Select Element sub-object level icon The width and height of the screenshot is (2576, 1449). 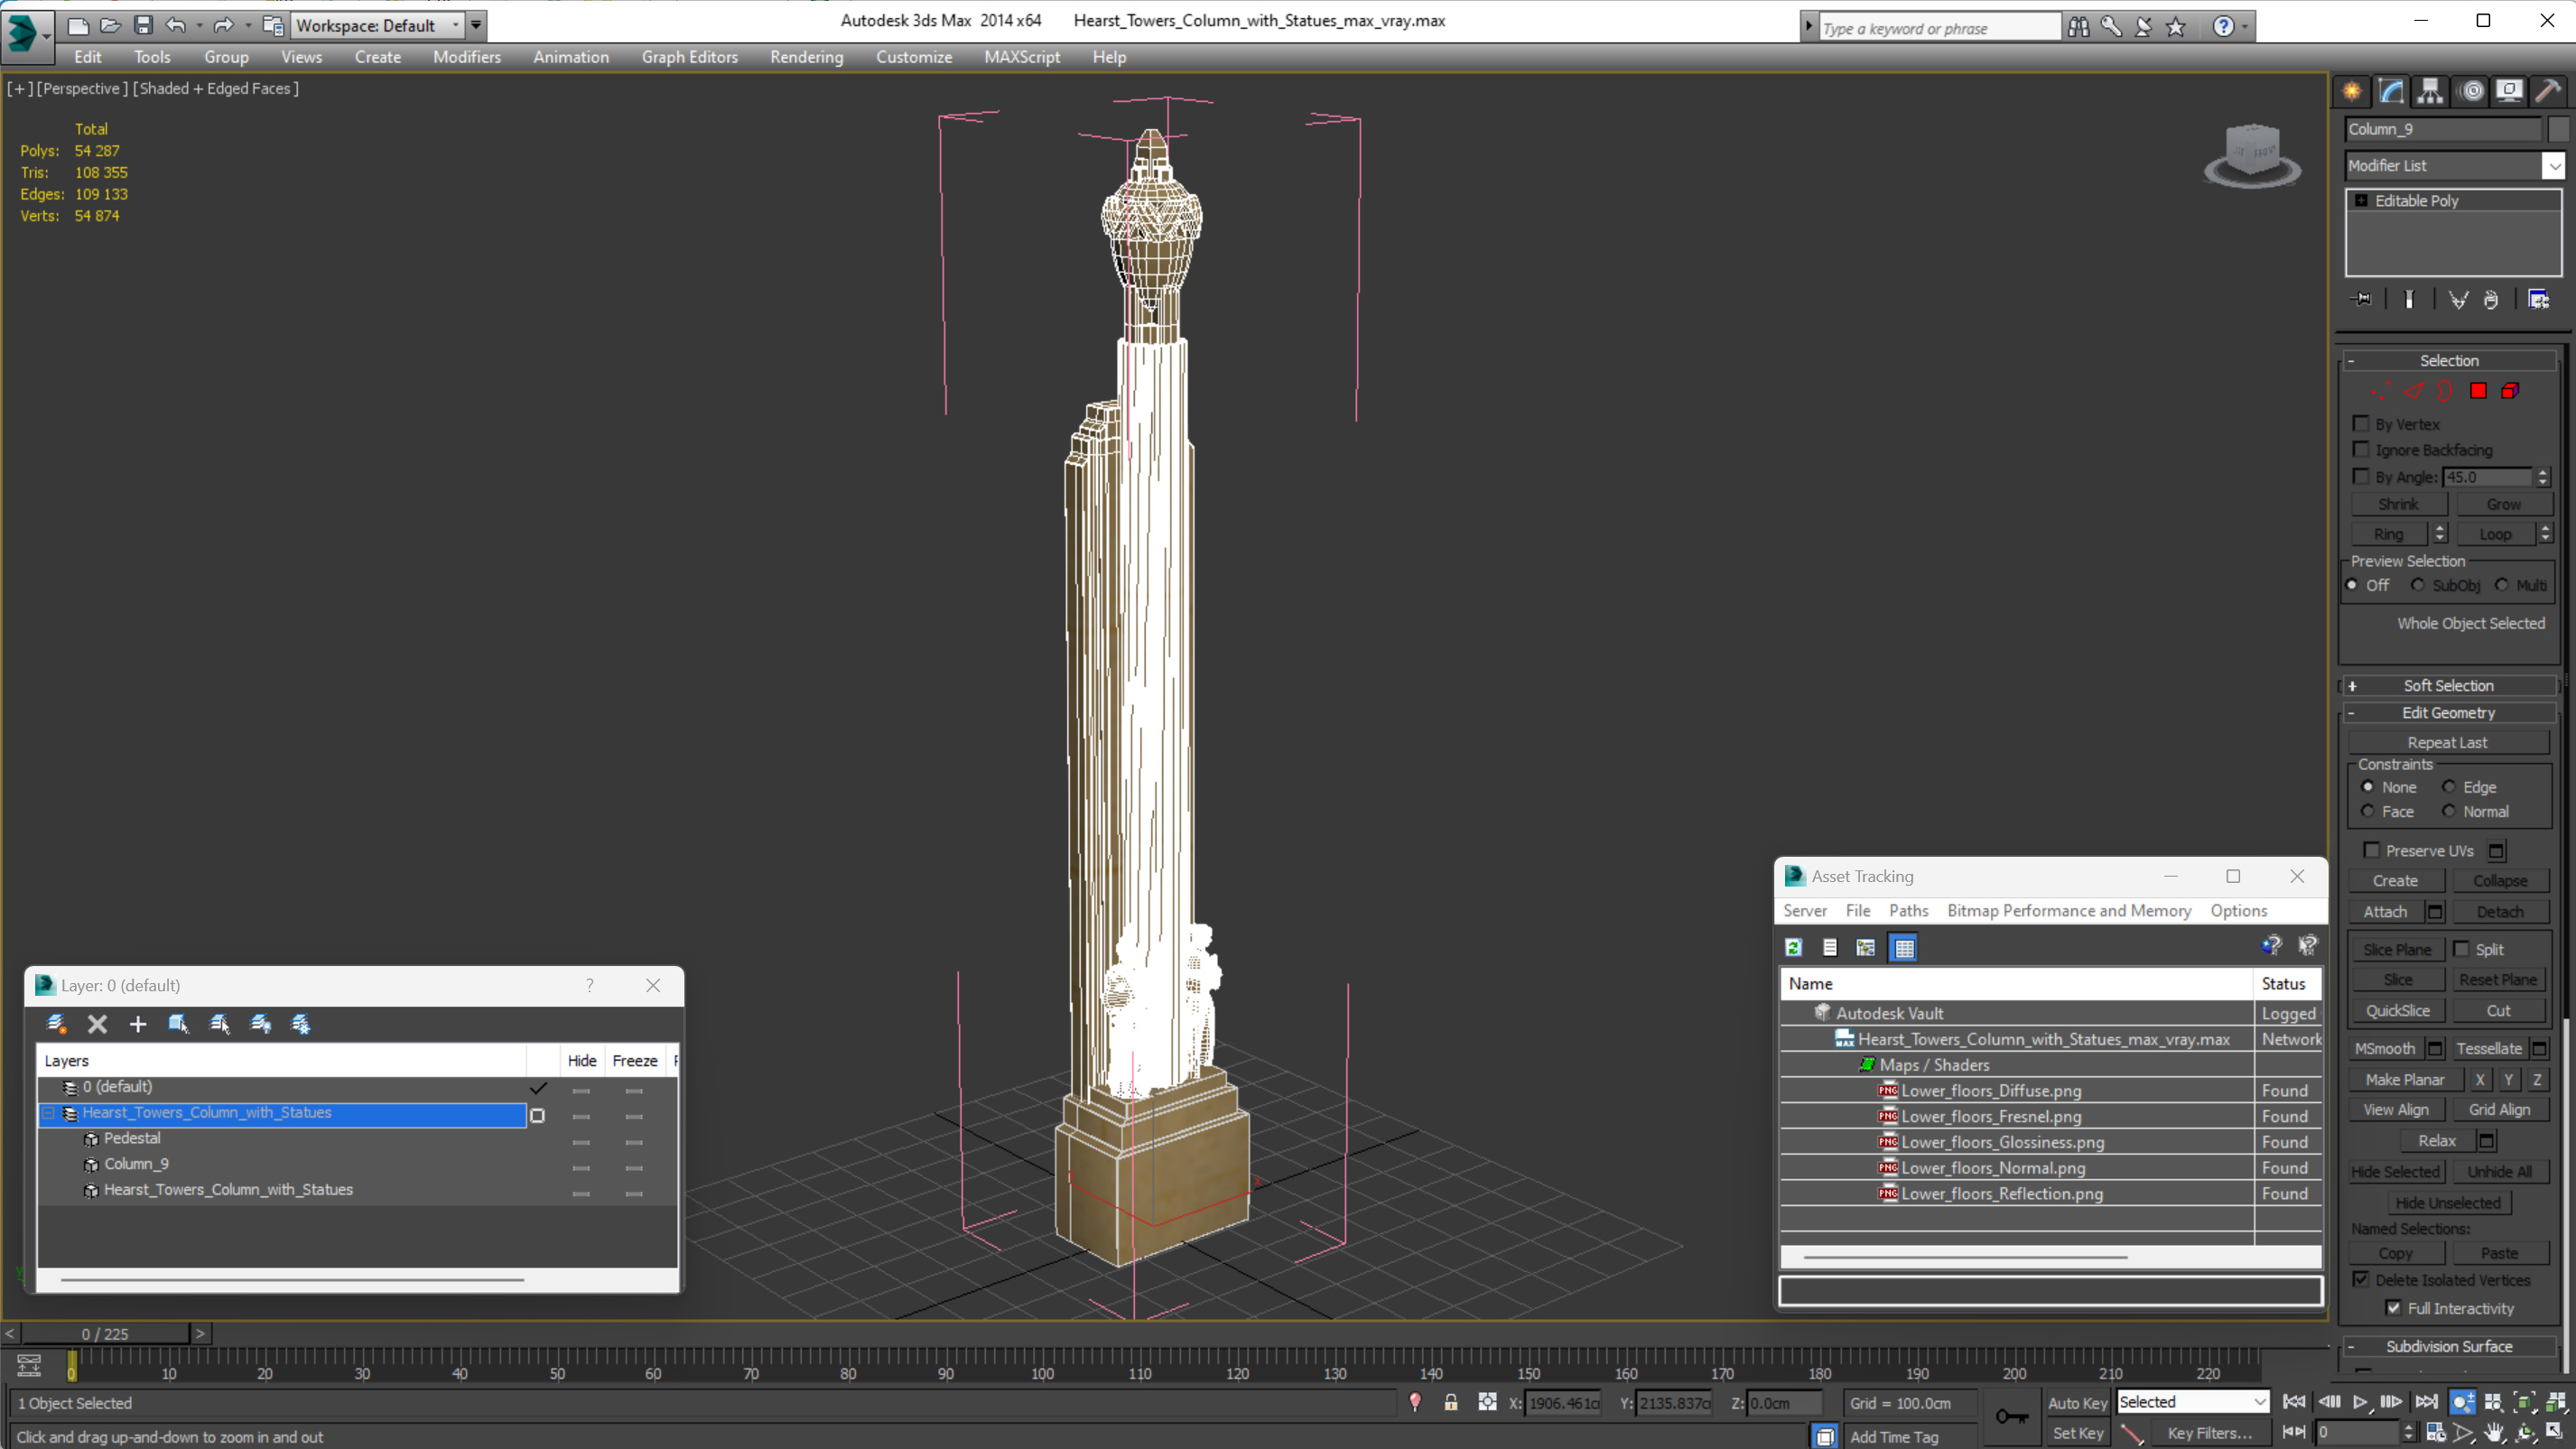(2510, 391)
